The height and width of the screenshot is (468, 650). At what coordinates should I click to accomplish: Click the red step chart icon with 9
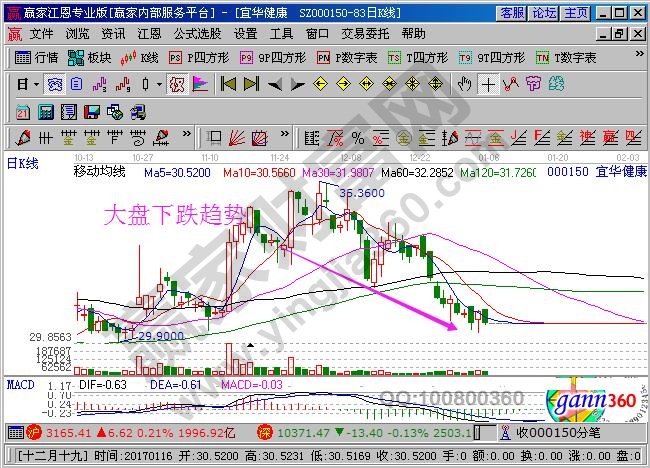tap(123, 85)
